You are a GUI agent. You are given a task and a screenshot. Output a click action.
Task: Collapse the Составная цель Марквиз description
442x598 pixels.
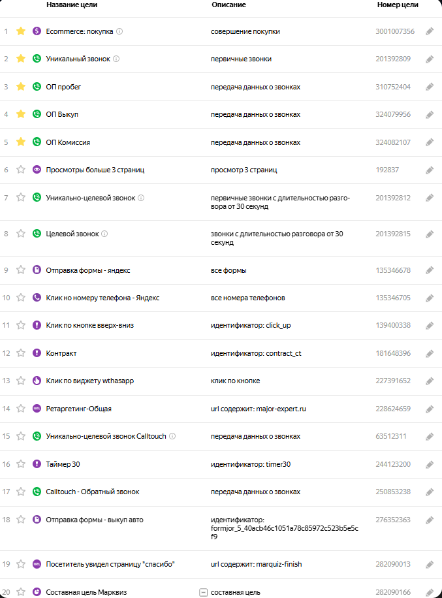click(203, 592)
